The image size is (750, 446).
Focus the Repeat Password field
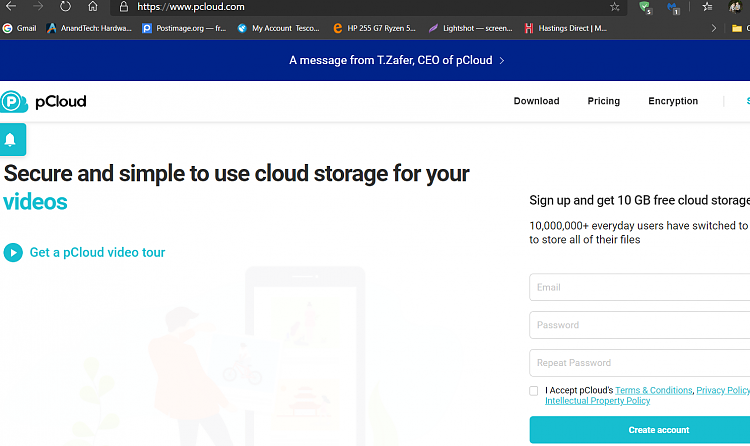(x=640, y=363)
